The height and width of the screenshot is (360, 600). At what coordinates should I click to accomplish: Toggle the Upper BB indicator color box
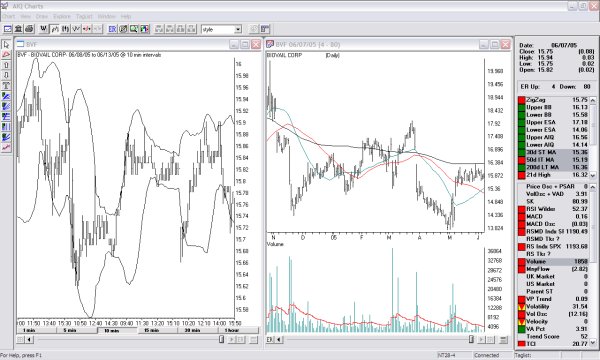[x=522, y=108]
